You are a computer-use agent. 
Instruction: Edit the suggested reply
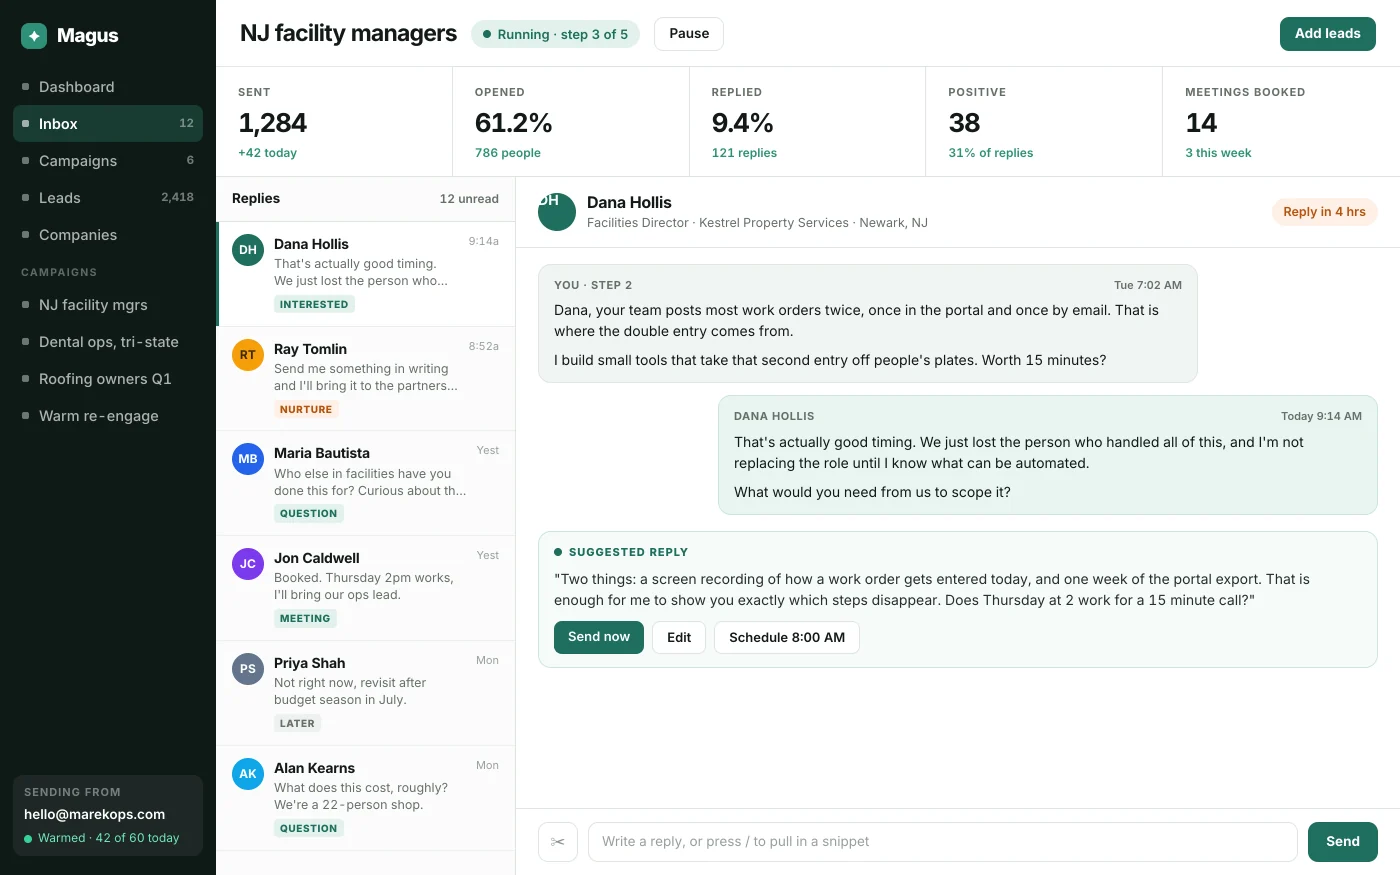pos(679,637)
